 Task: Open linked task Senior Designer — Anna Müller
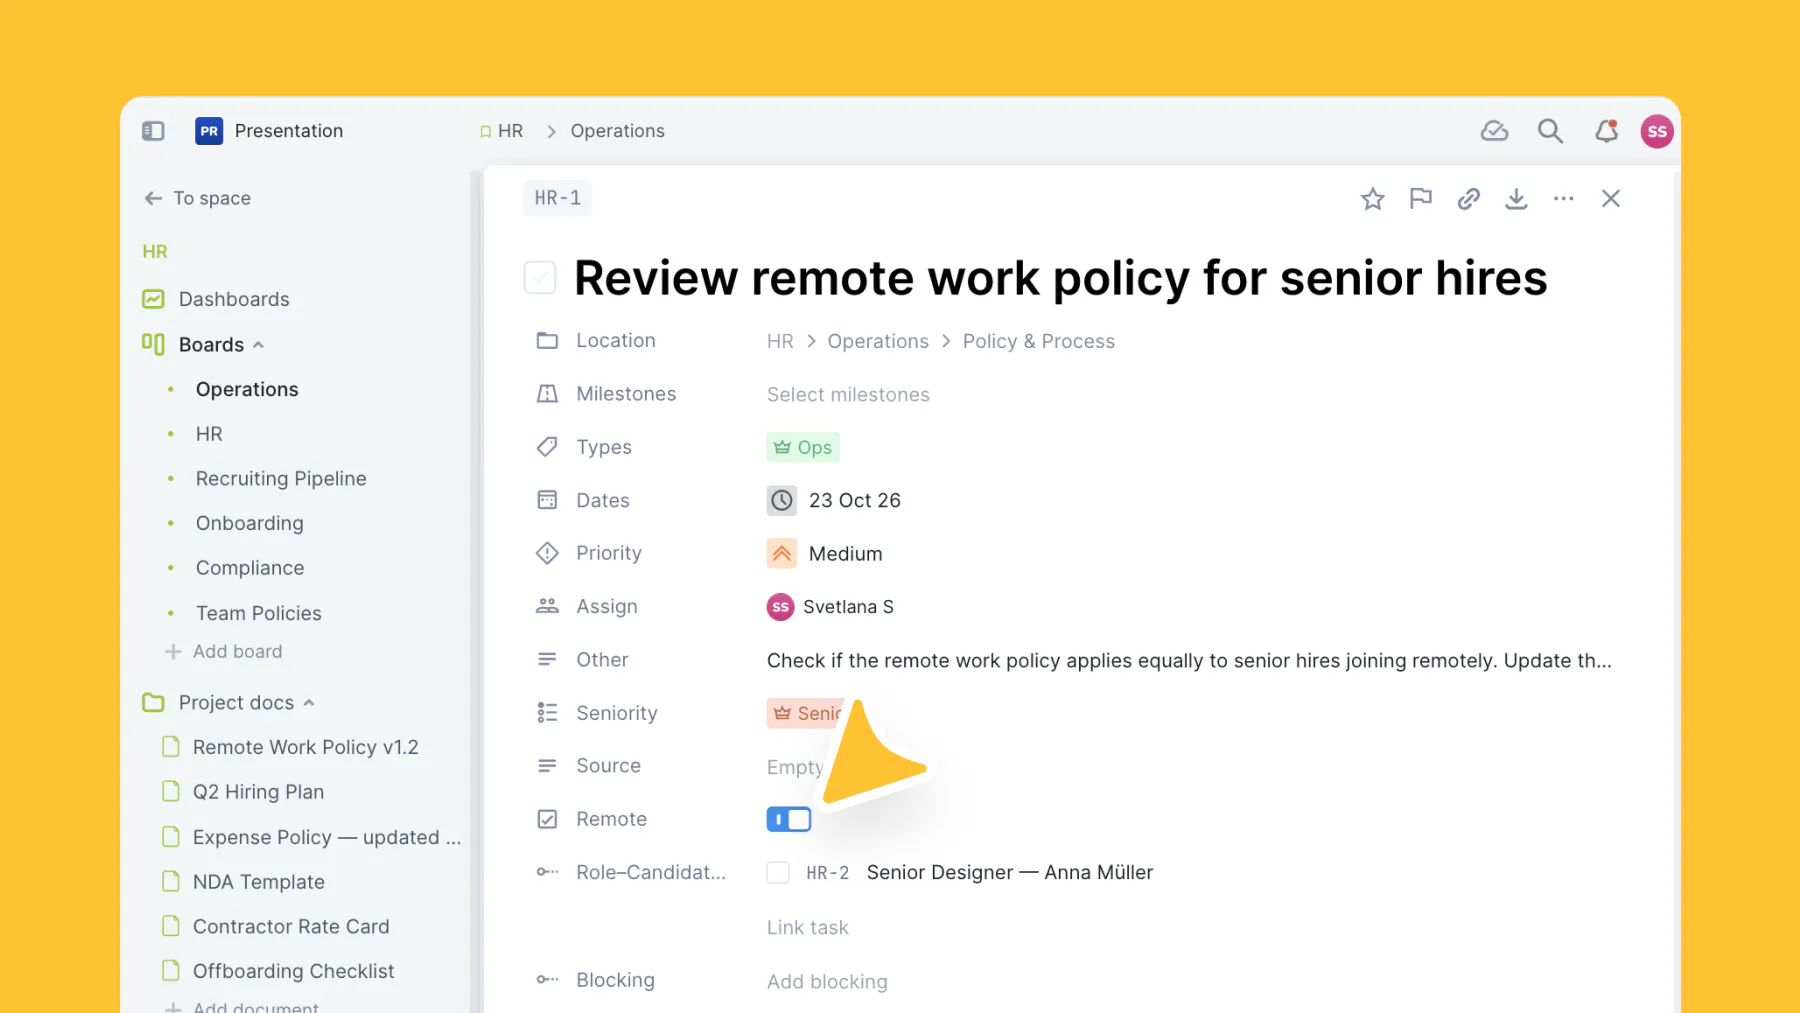1010,873
